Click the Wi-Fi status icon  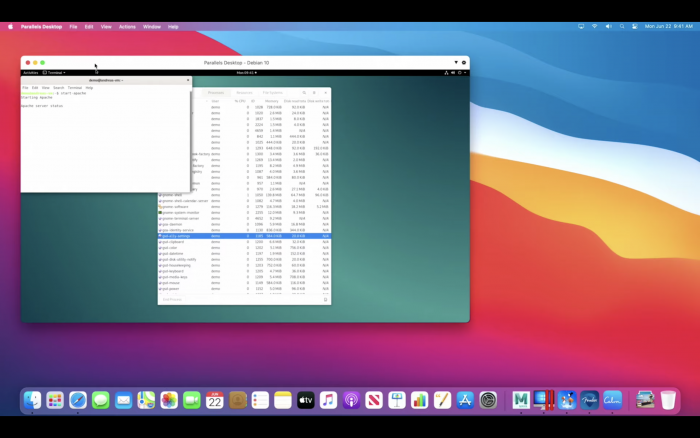tap(594, 26)
